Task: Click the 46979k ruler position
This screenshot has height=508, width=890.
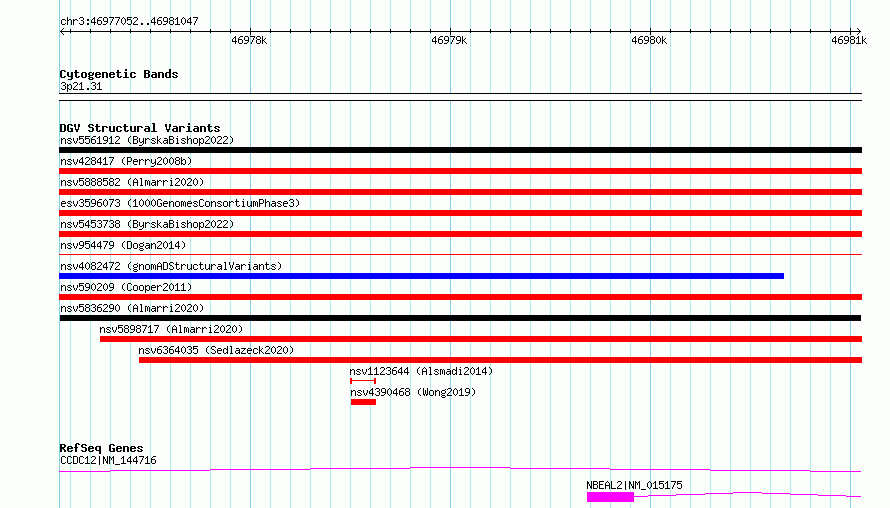Action: [449, 40]
